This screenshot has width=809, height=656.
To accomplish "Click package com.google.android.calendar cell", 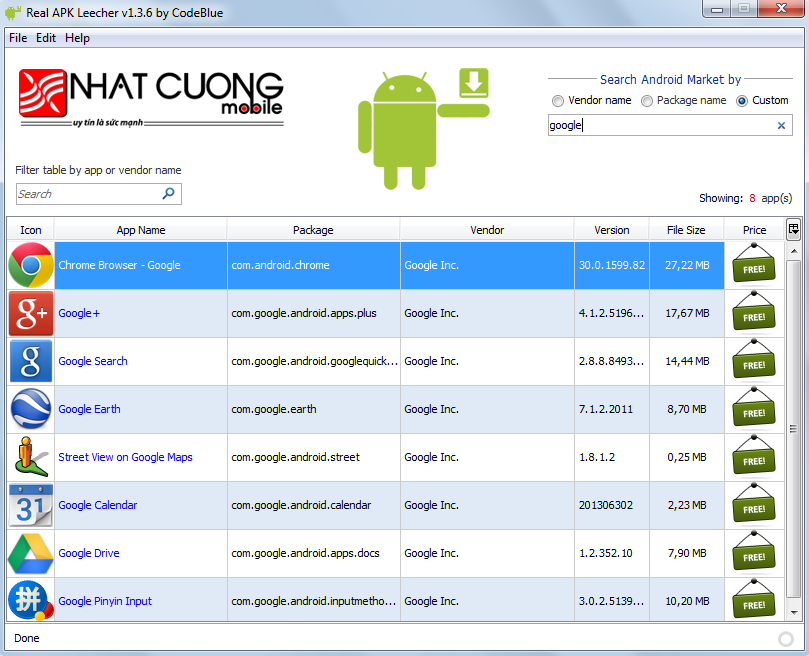I will click(314, 505).
